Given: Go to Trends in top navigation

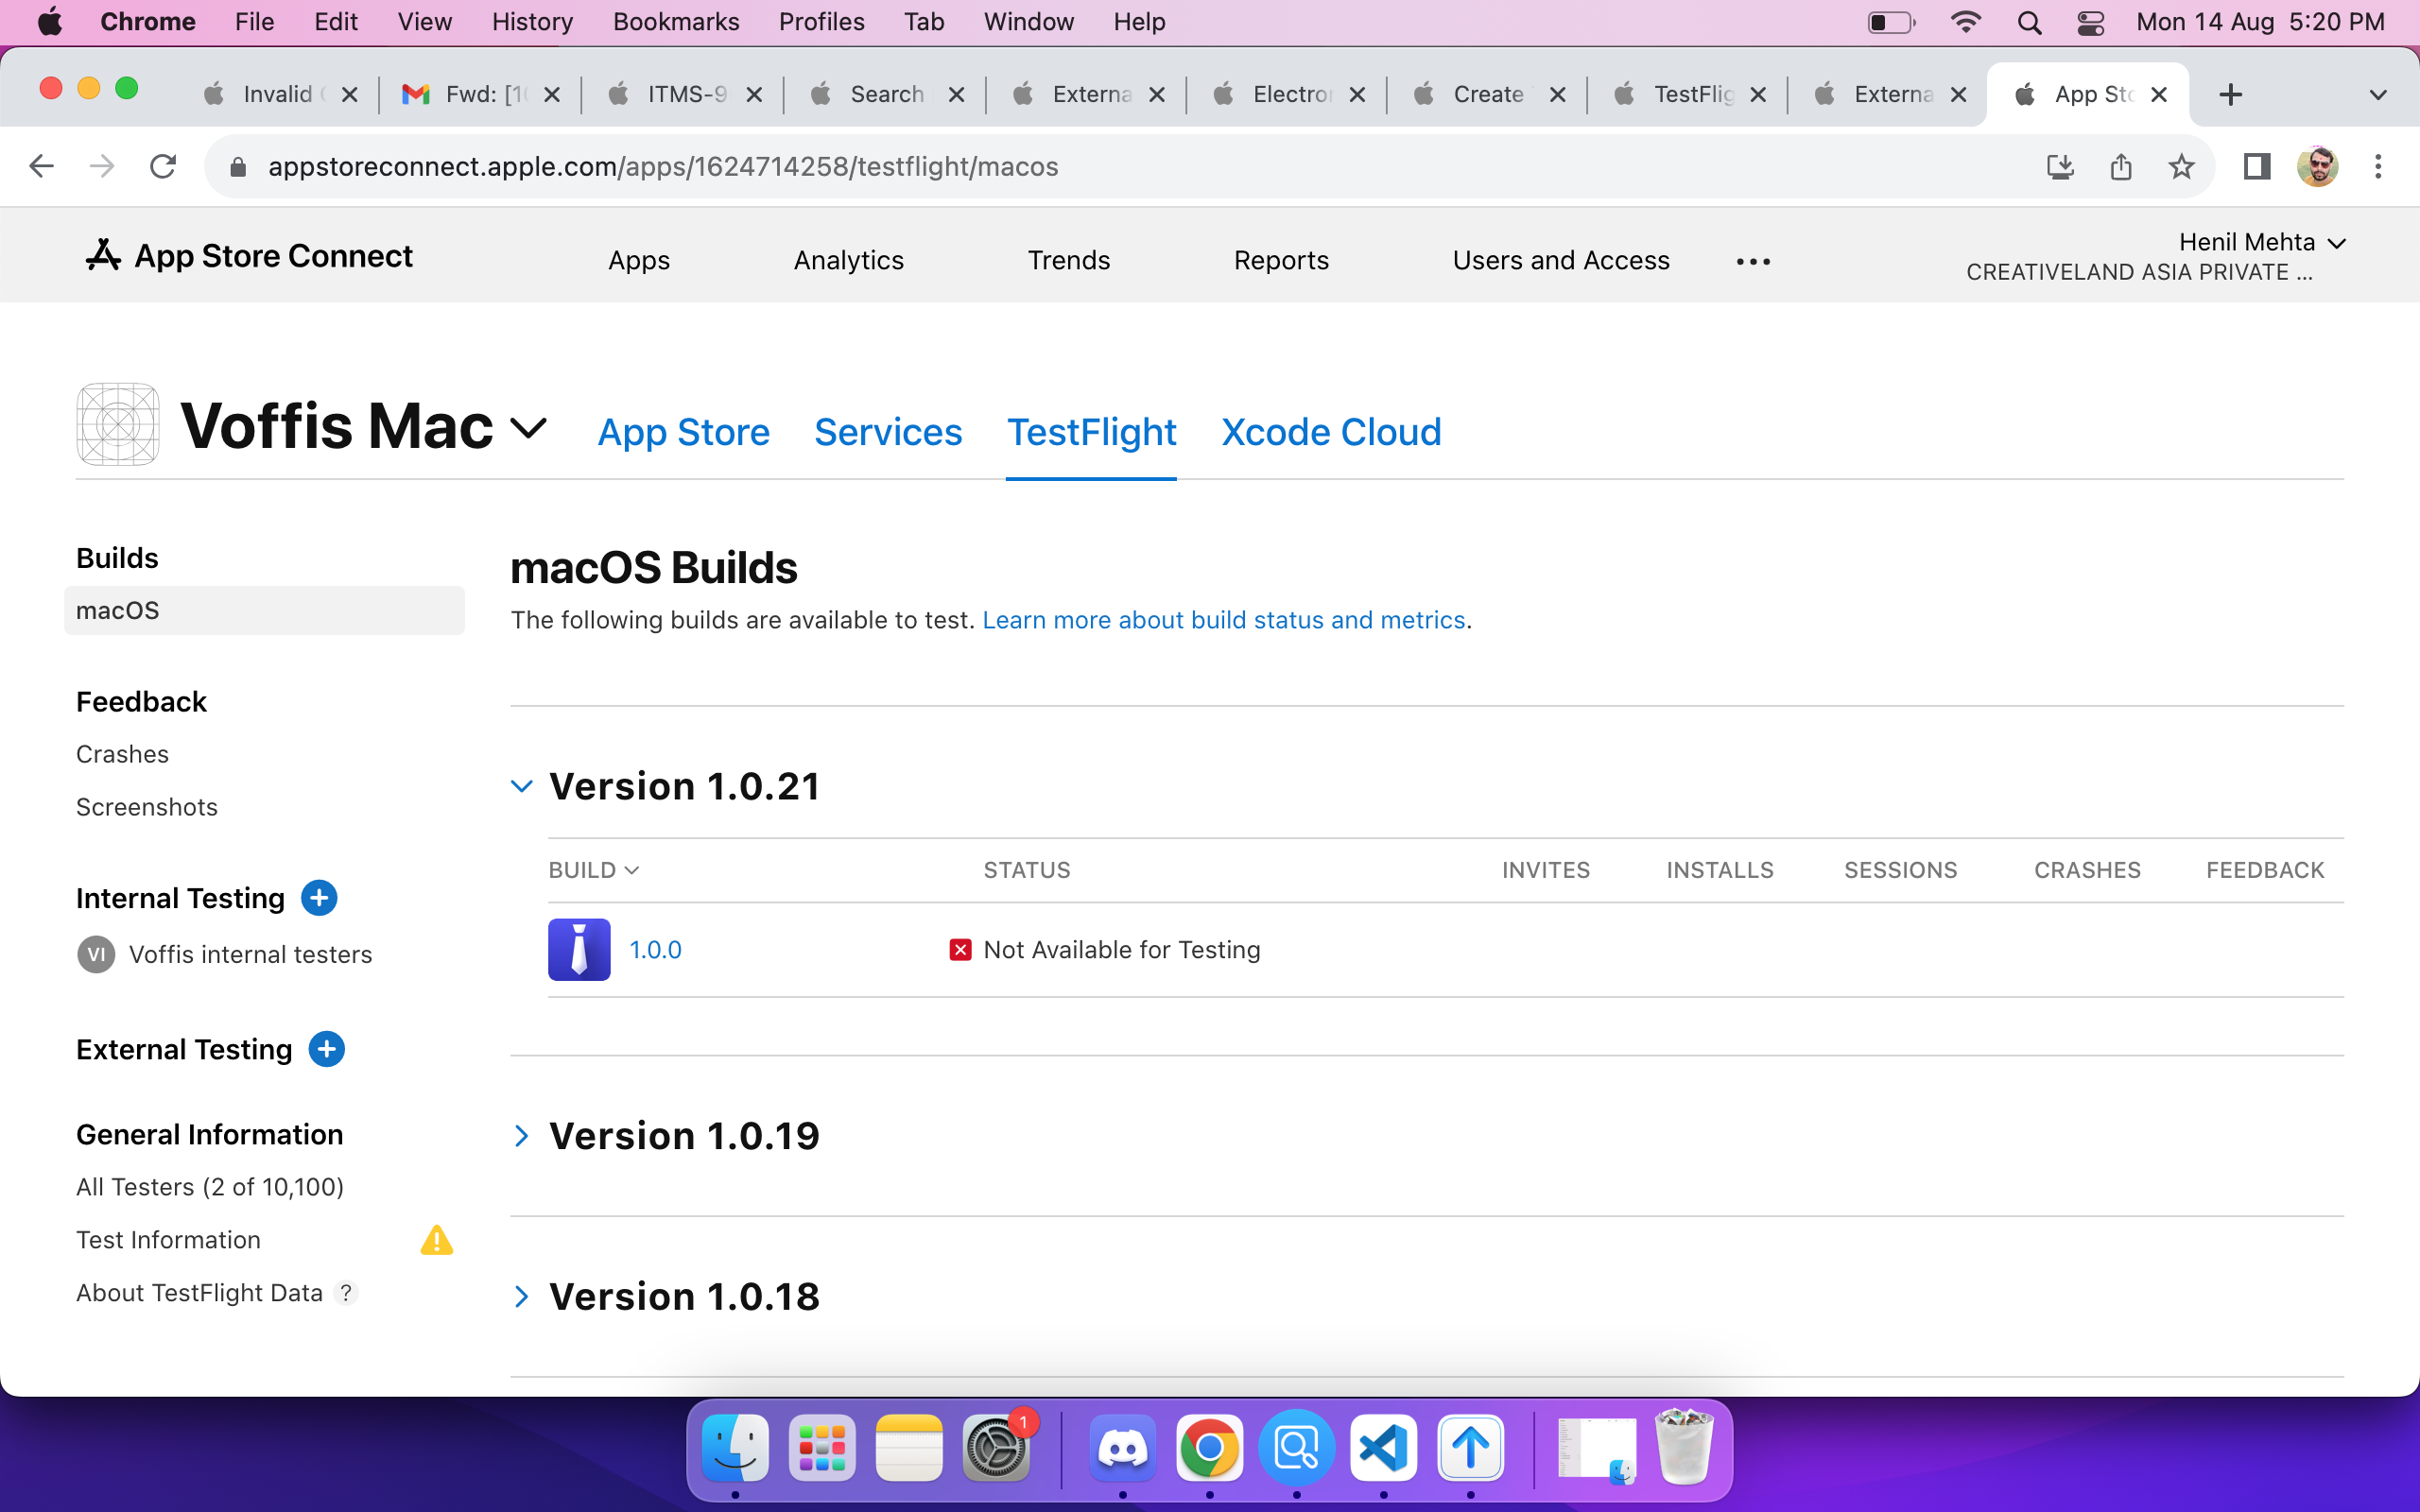Looking at the screenshot, I should (x=1068, y=260).
